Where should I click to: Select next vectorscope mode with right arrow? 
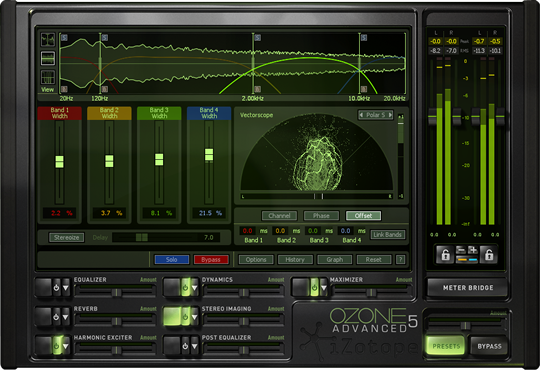(390, 115)
